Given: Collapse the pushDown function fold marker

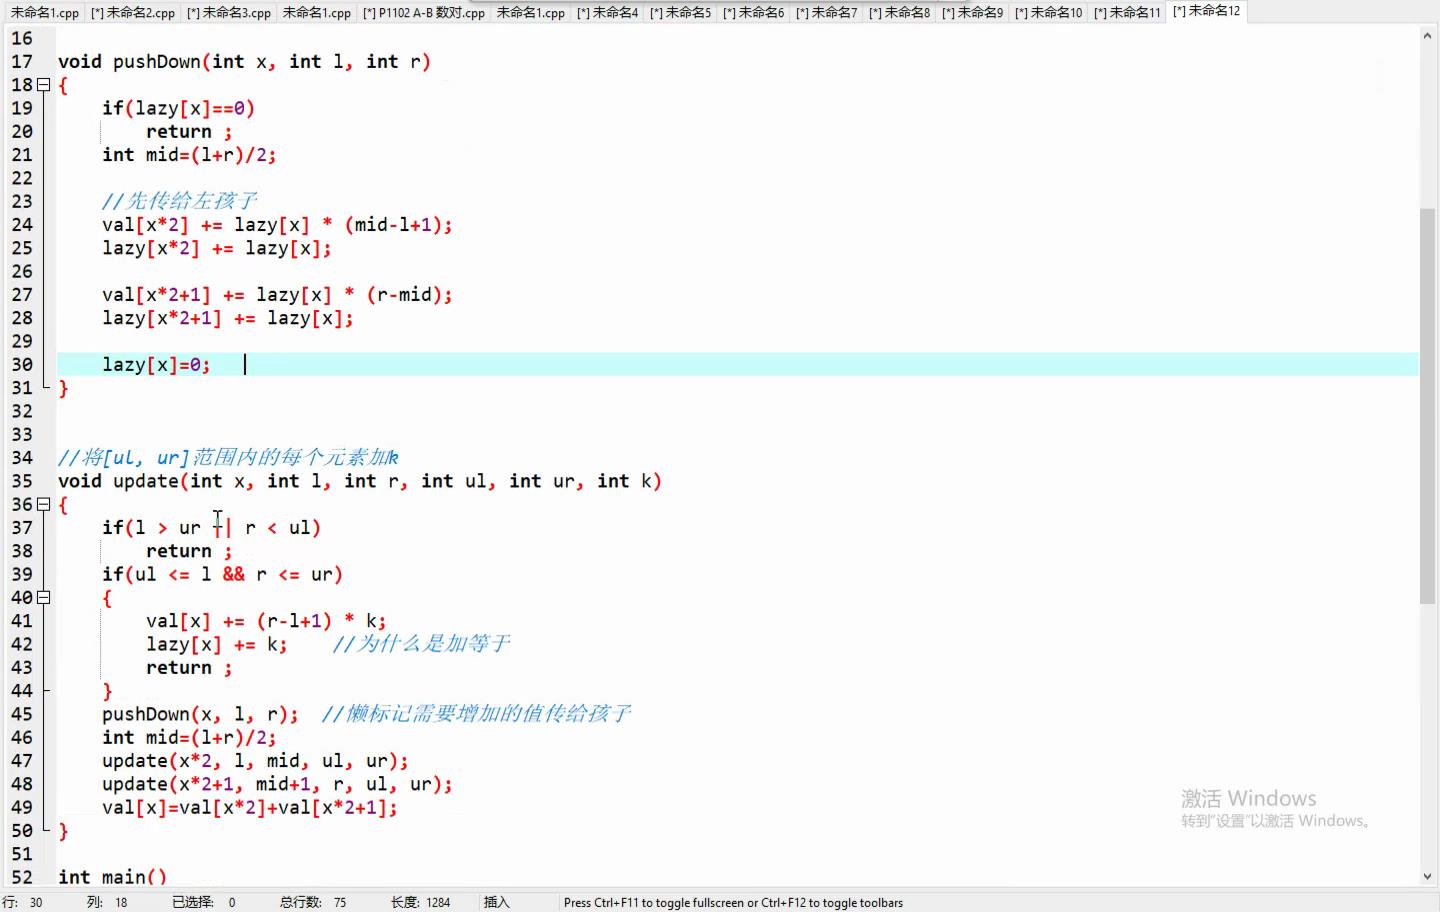Looking at the screenshot, I should click(44, 85).
